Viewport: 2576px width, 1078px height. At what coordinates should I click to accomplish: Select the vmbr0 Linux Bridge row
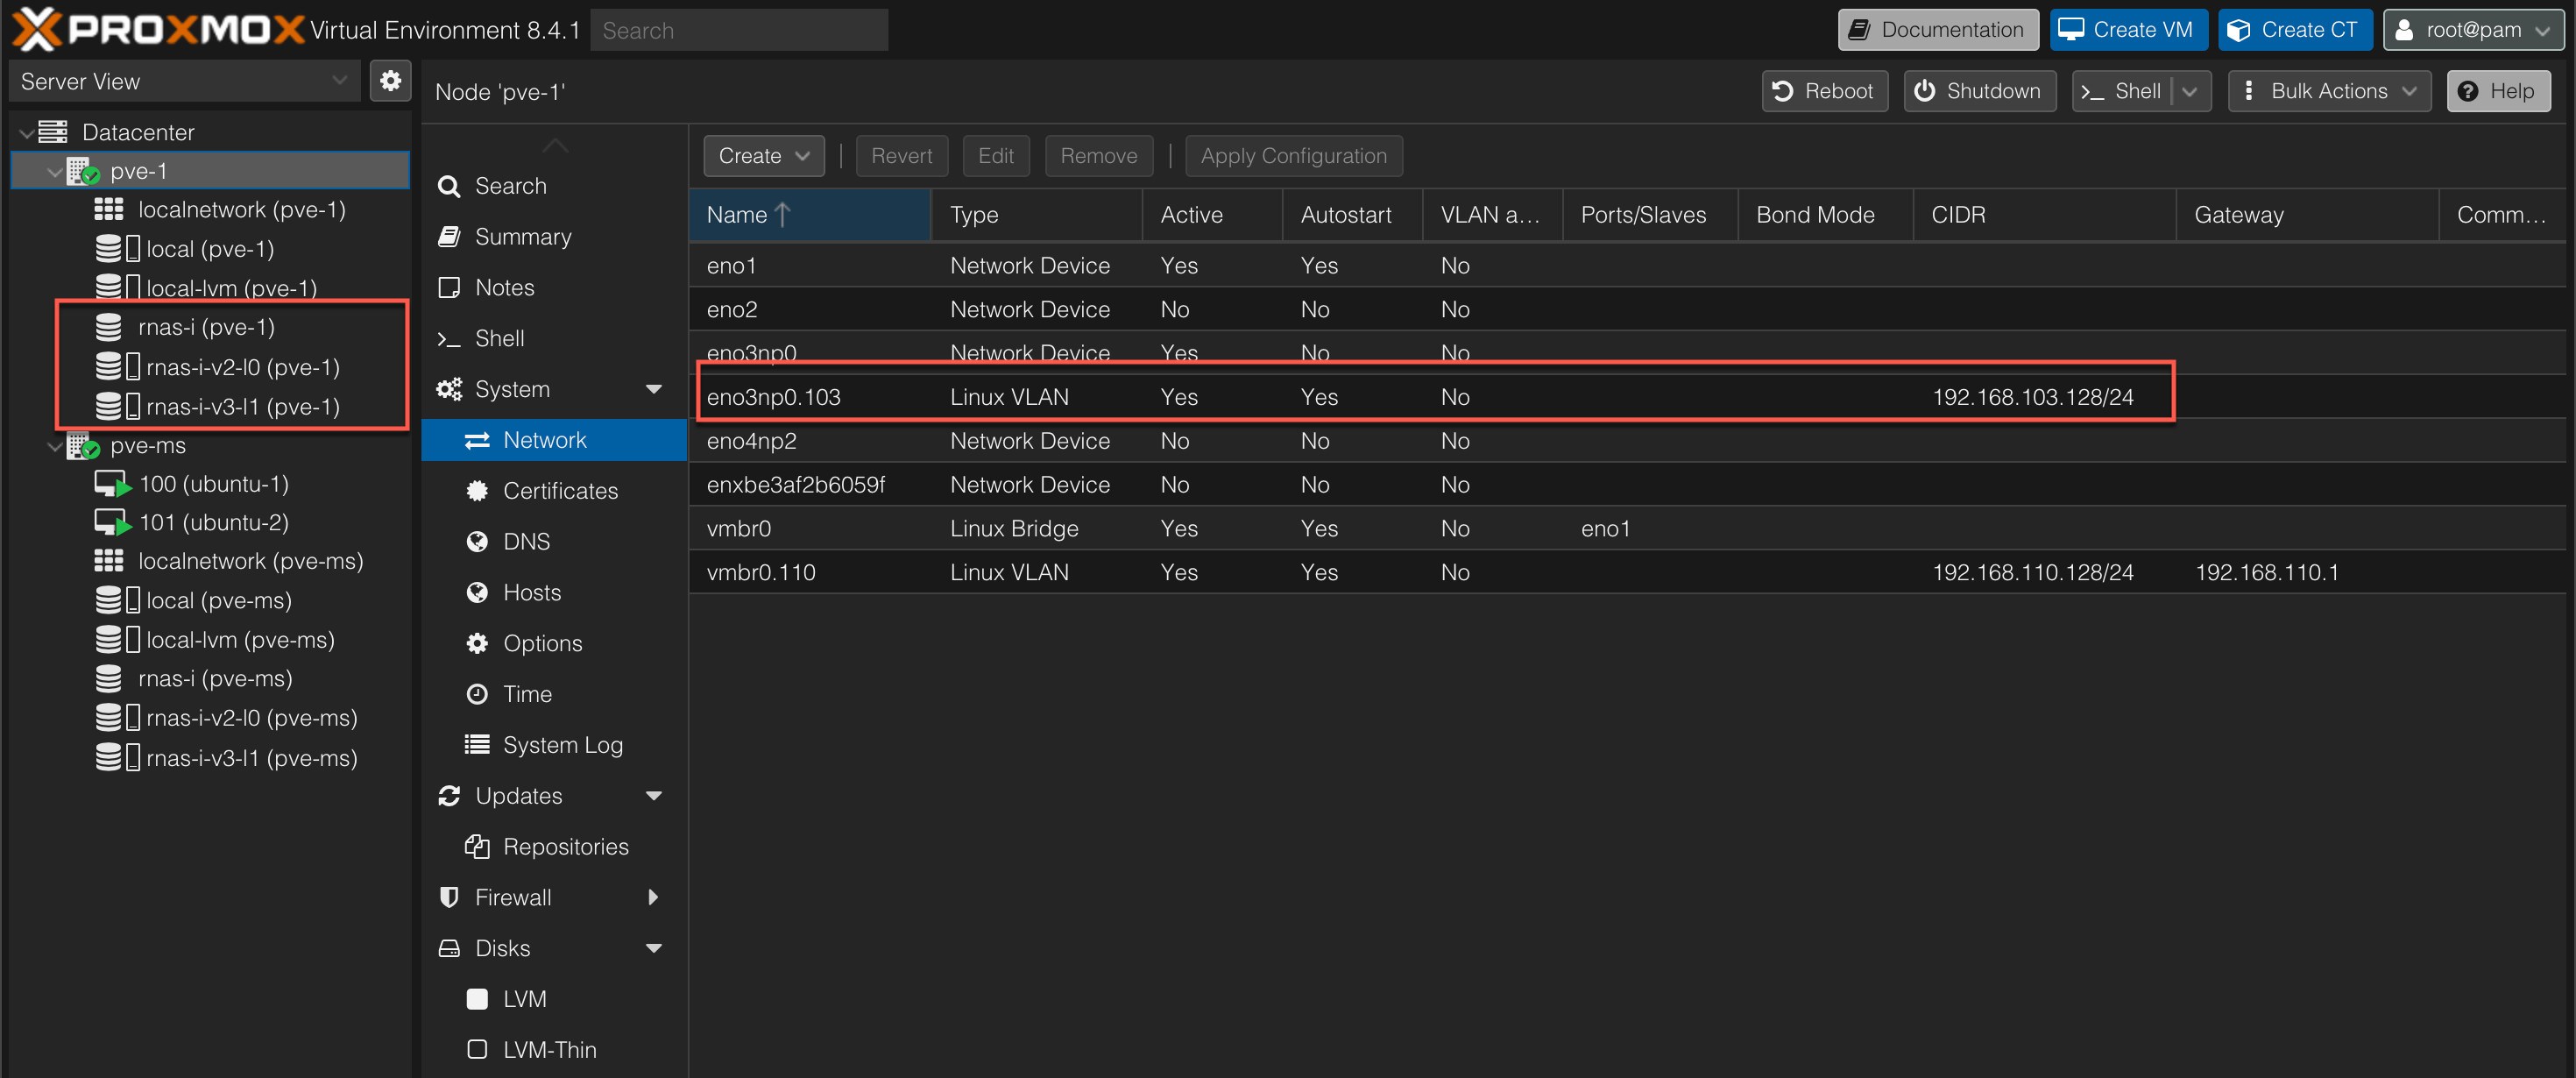pos(1627,528)
